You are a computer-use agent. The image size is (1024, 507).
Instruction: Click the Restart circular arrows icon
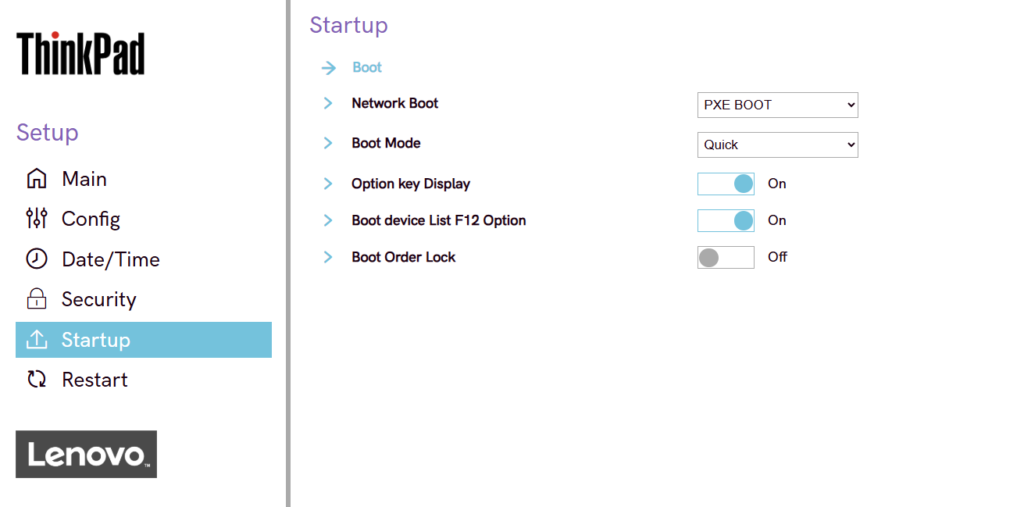coord(37,380)
